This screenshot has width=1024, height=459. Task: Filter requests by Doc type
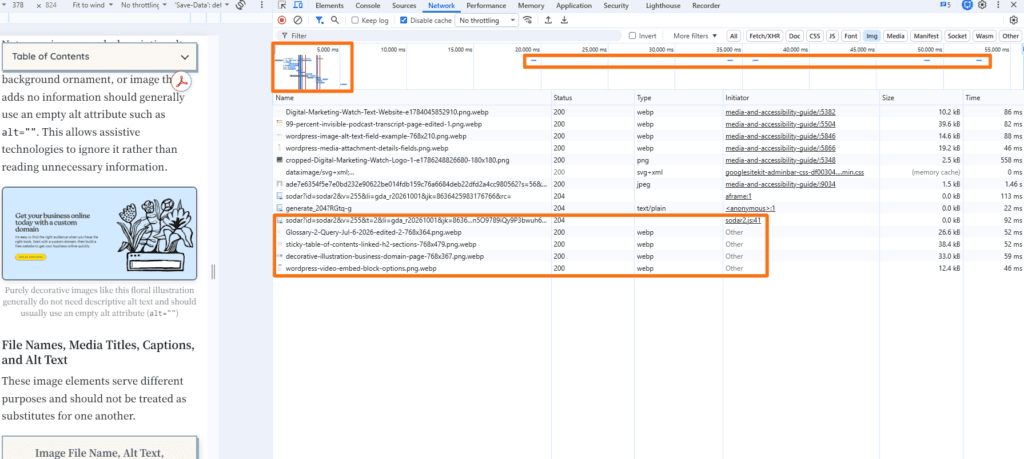[x=794, y=36]
